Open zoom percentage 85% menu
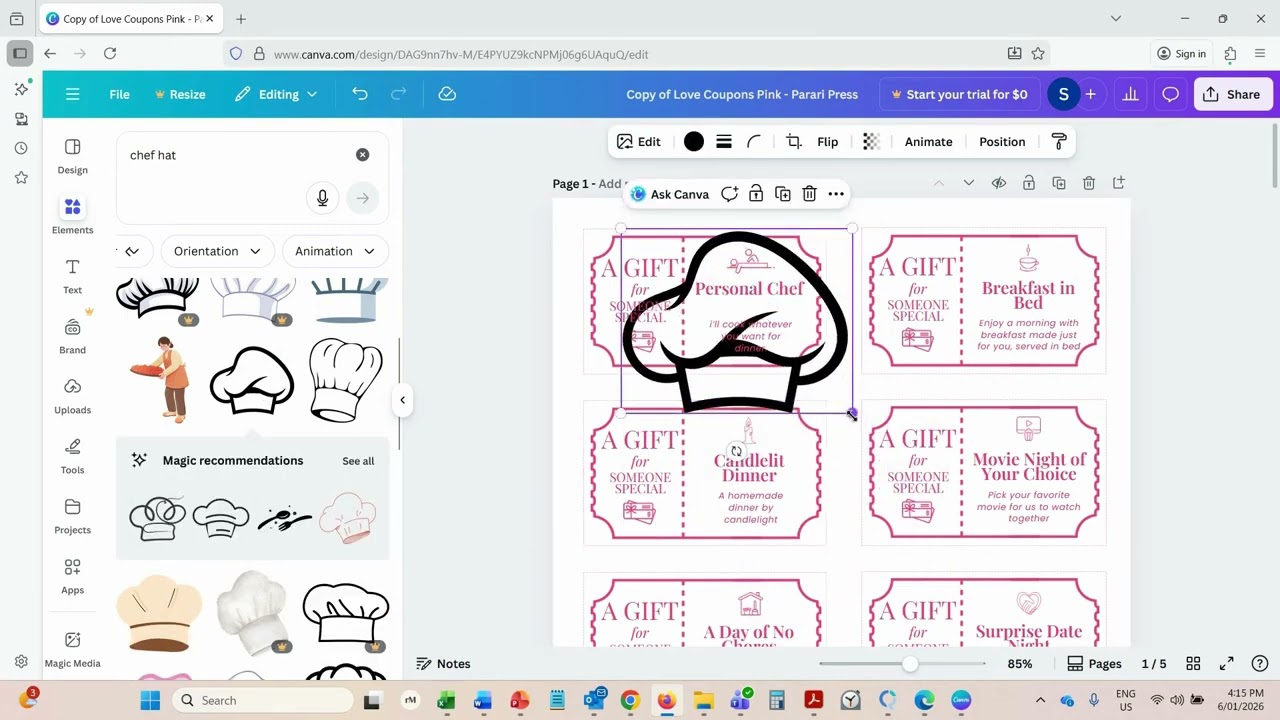 coord(1020,664)
